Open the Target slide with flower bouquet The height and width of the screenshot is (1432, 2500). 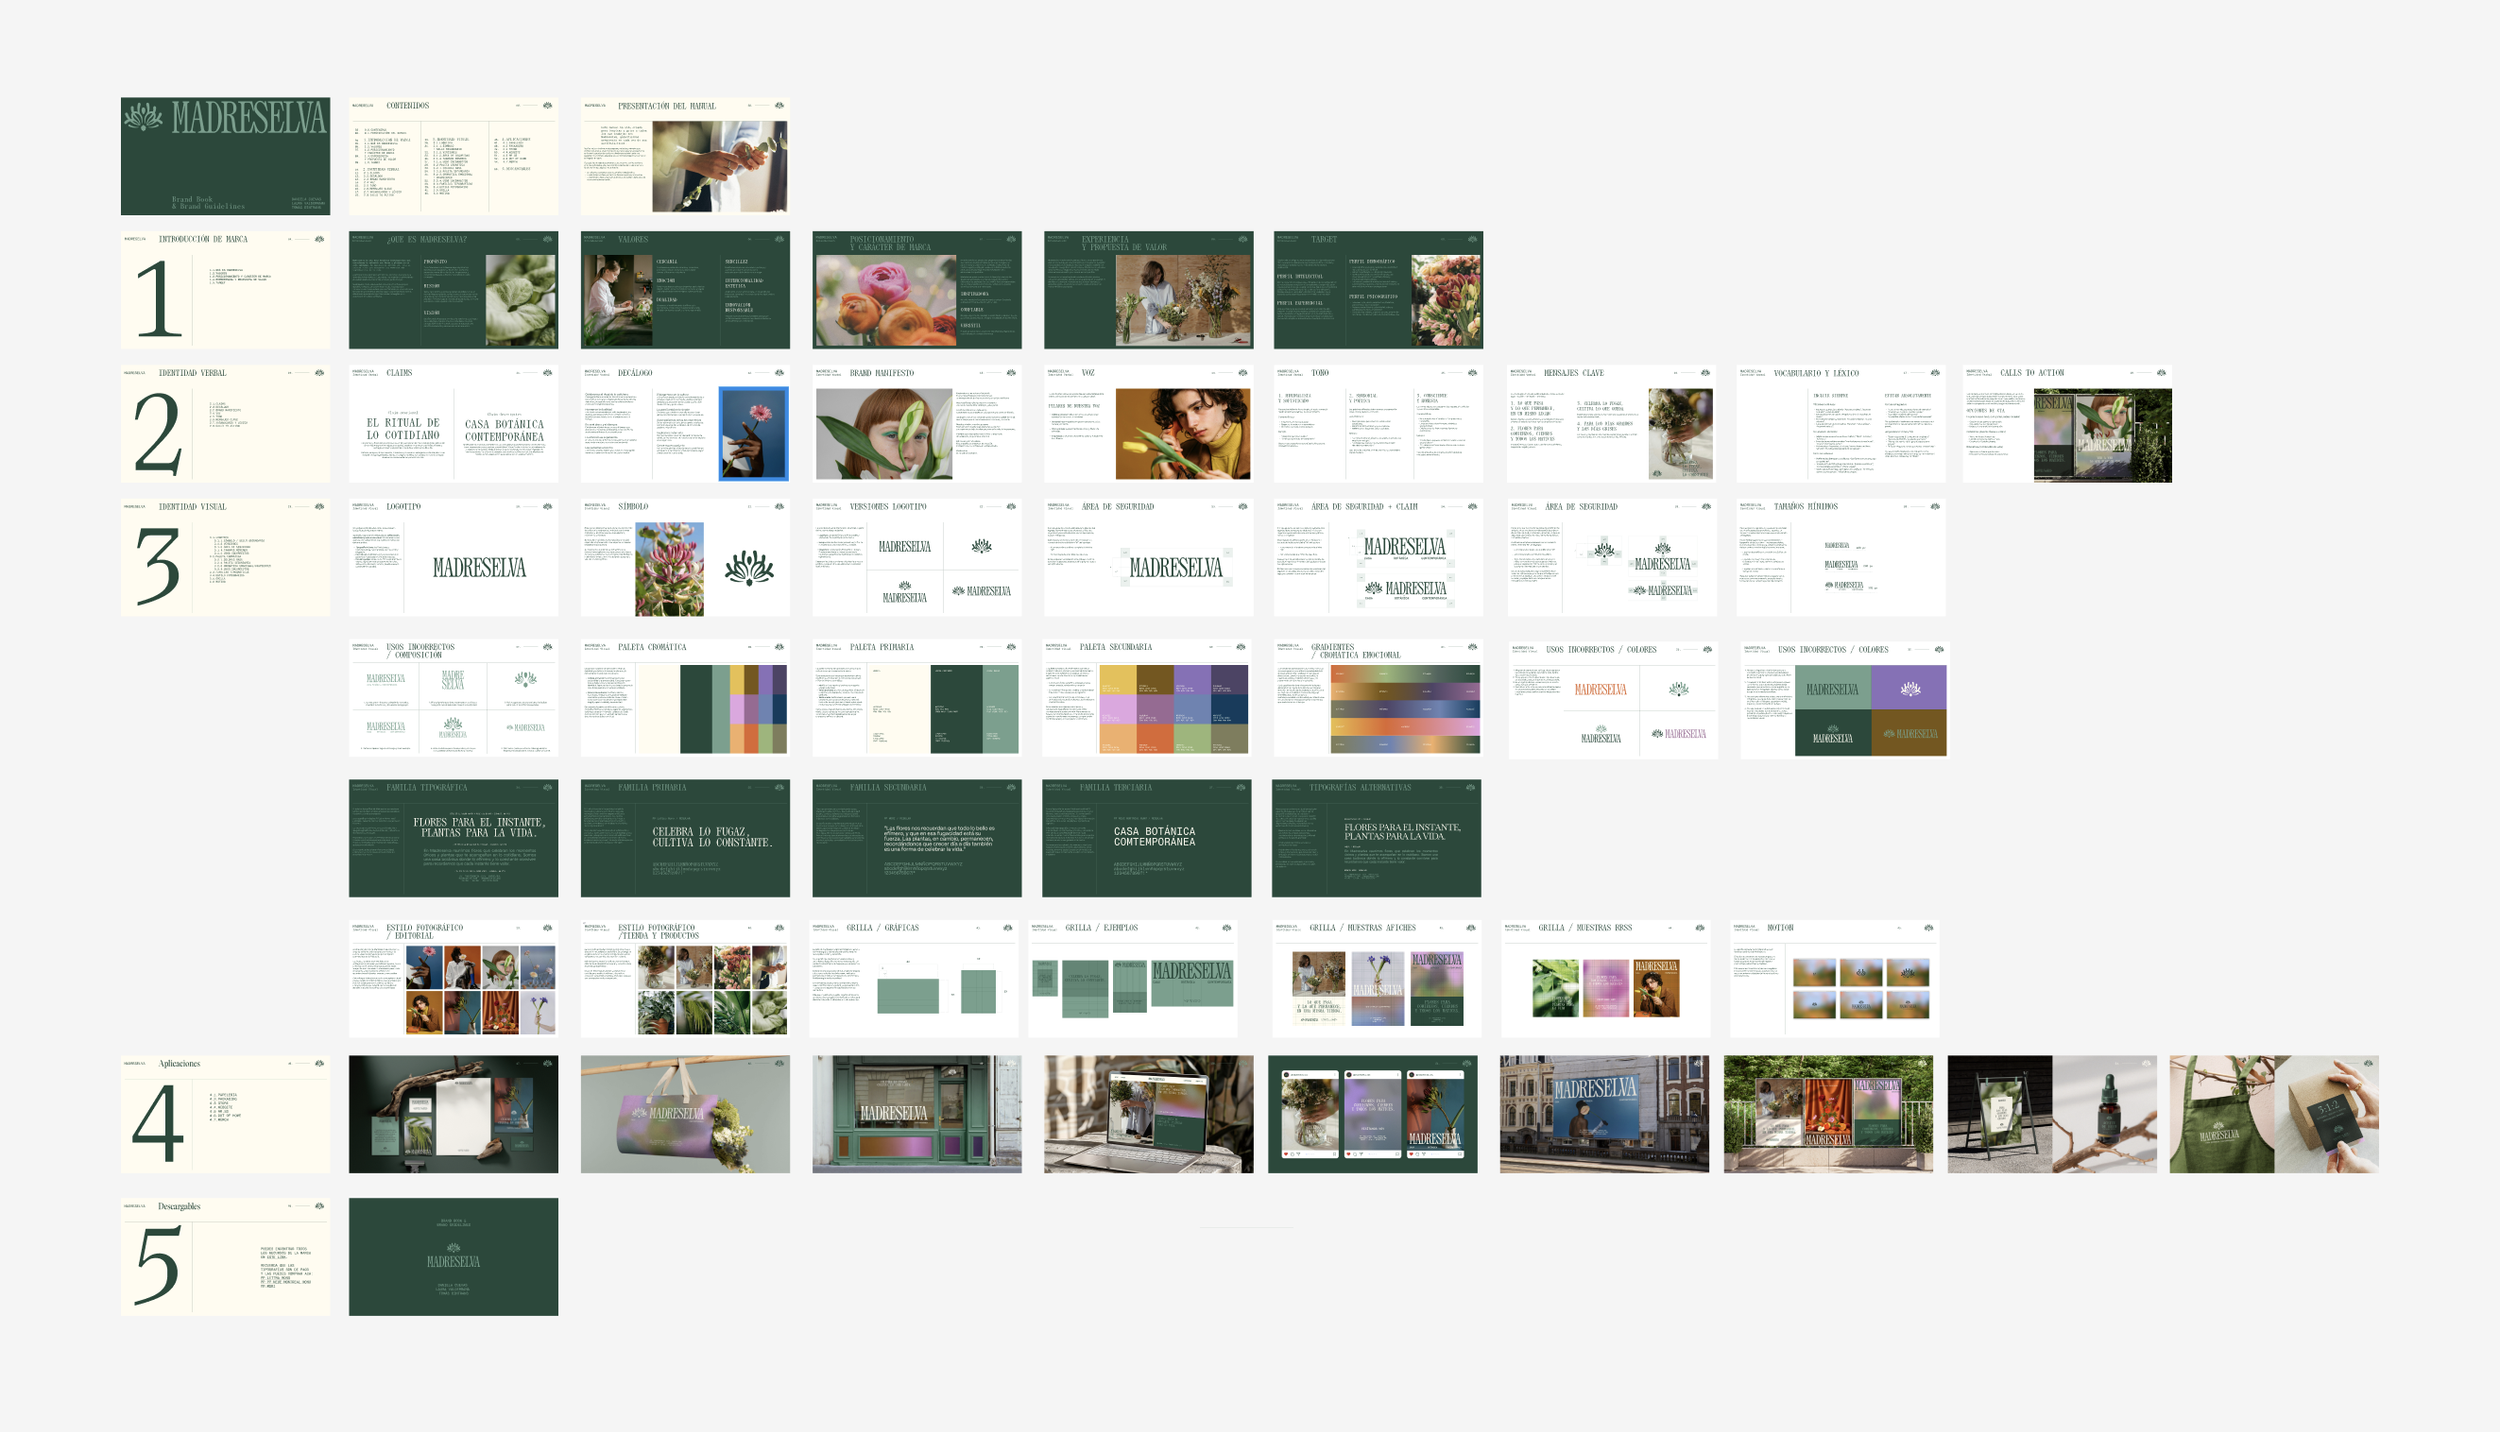pos(1378,290)
